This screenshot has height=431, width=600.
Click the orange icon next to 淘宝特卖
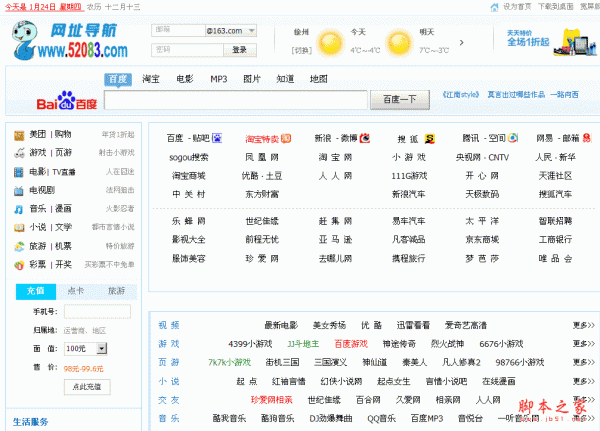click(x=286, y=138)
